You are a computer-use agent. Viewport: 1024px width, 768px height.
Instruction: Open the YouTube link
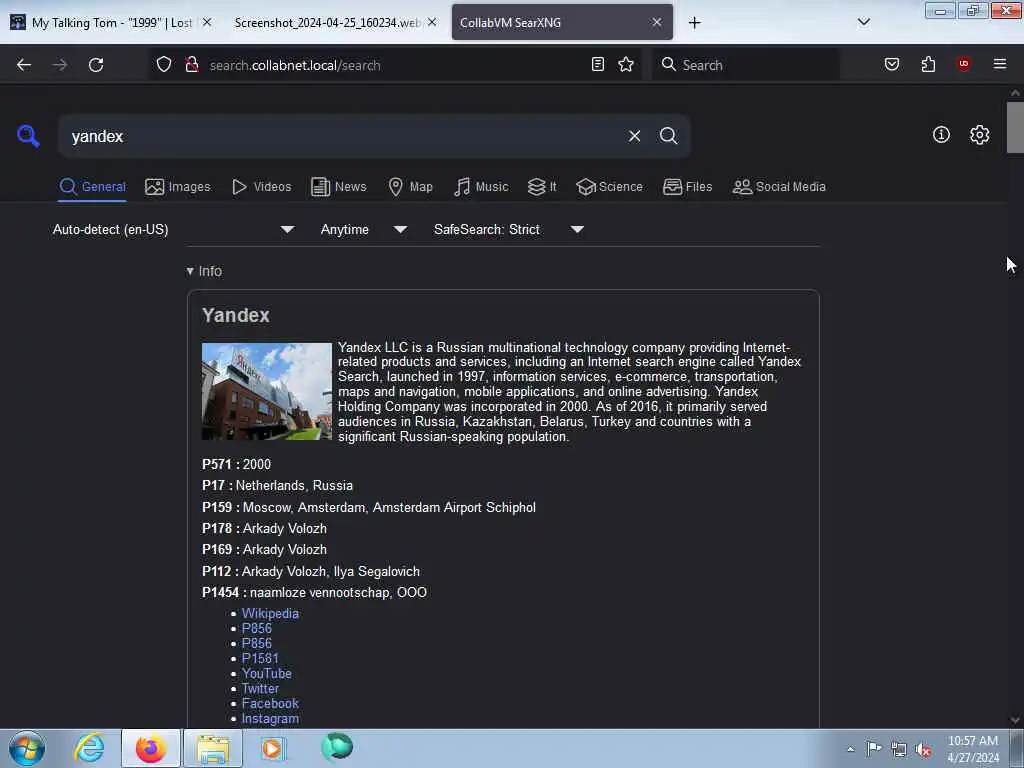pos(266,673)
